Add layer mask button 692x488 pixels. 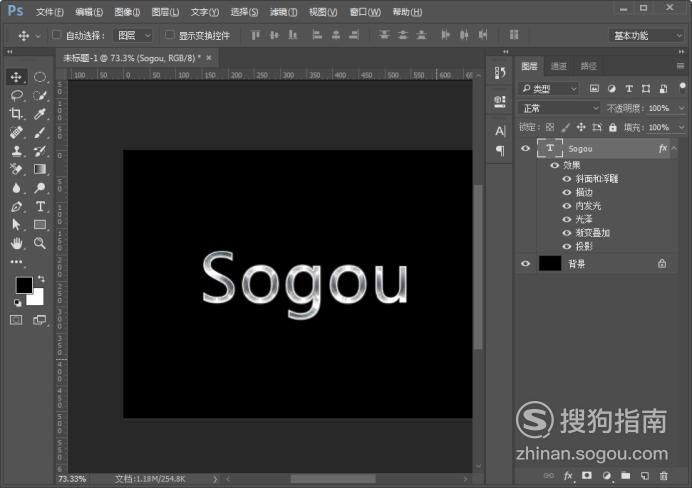[587, 476]
